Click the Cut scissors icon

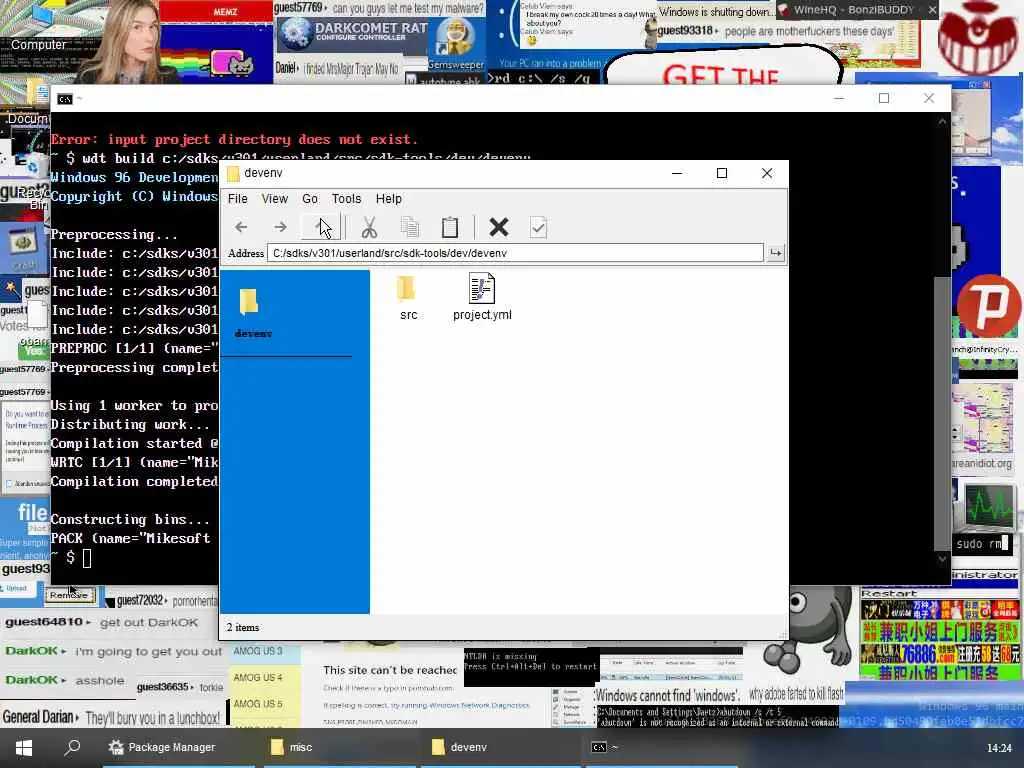coord(369,227)
